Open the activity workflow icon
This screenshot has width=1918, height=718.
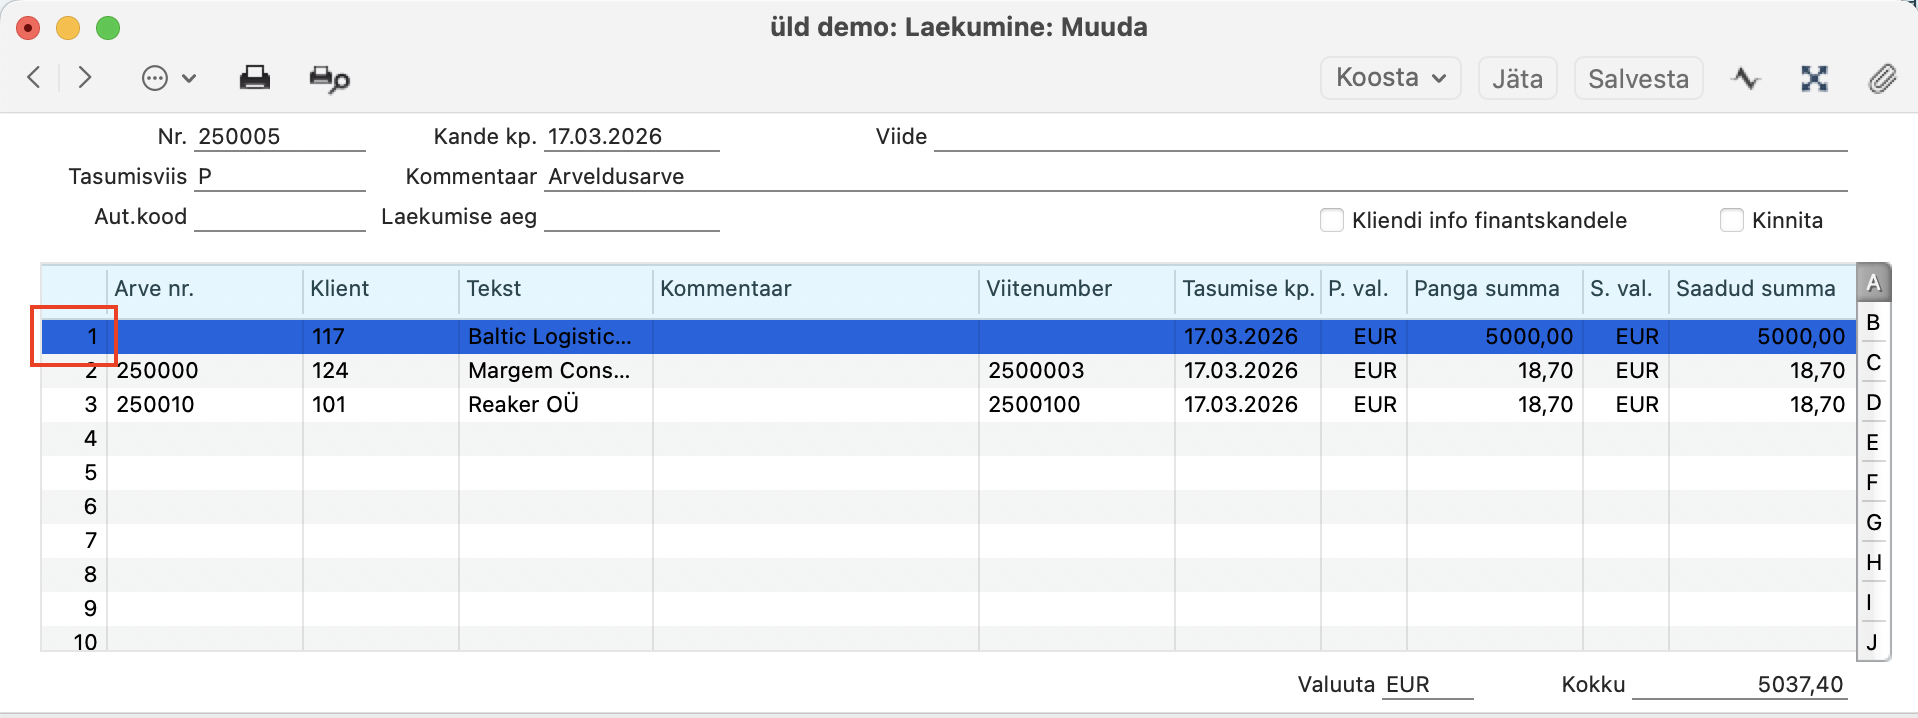[x=1746, y=78]
